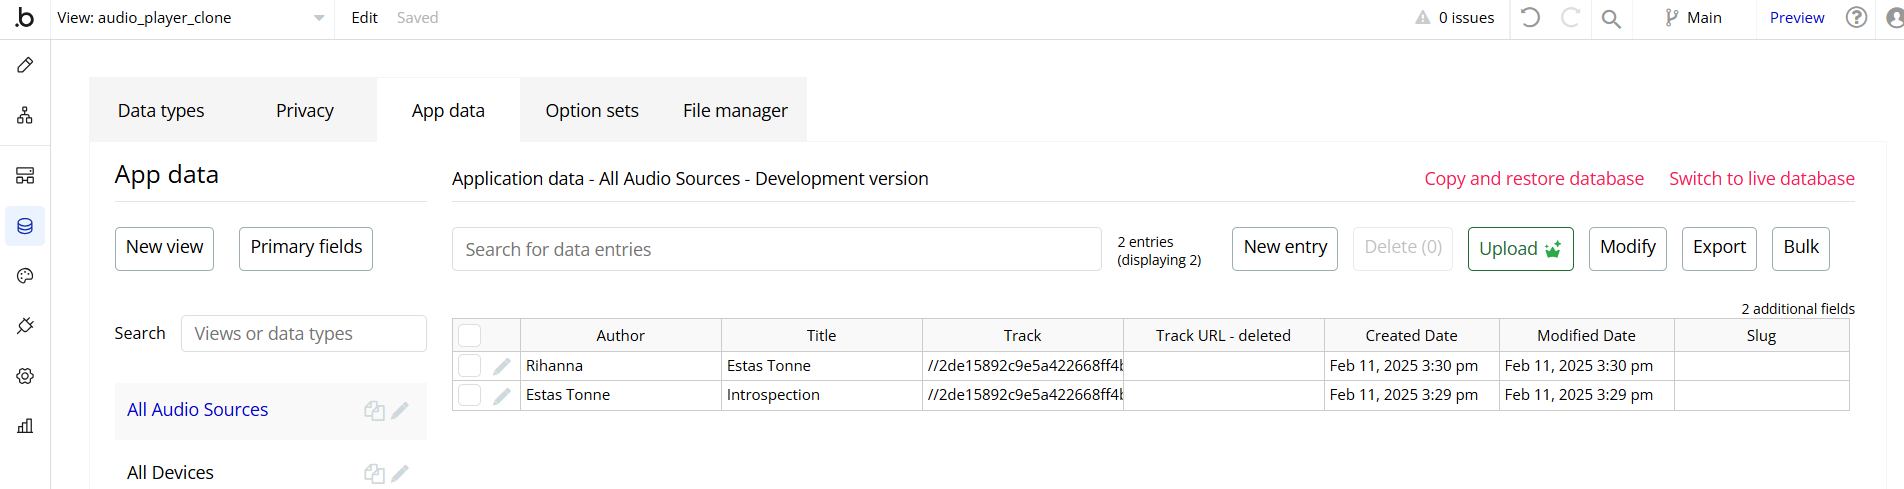
Task: Open the Main branch selector
Action: click(1693, 18)
